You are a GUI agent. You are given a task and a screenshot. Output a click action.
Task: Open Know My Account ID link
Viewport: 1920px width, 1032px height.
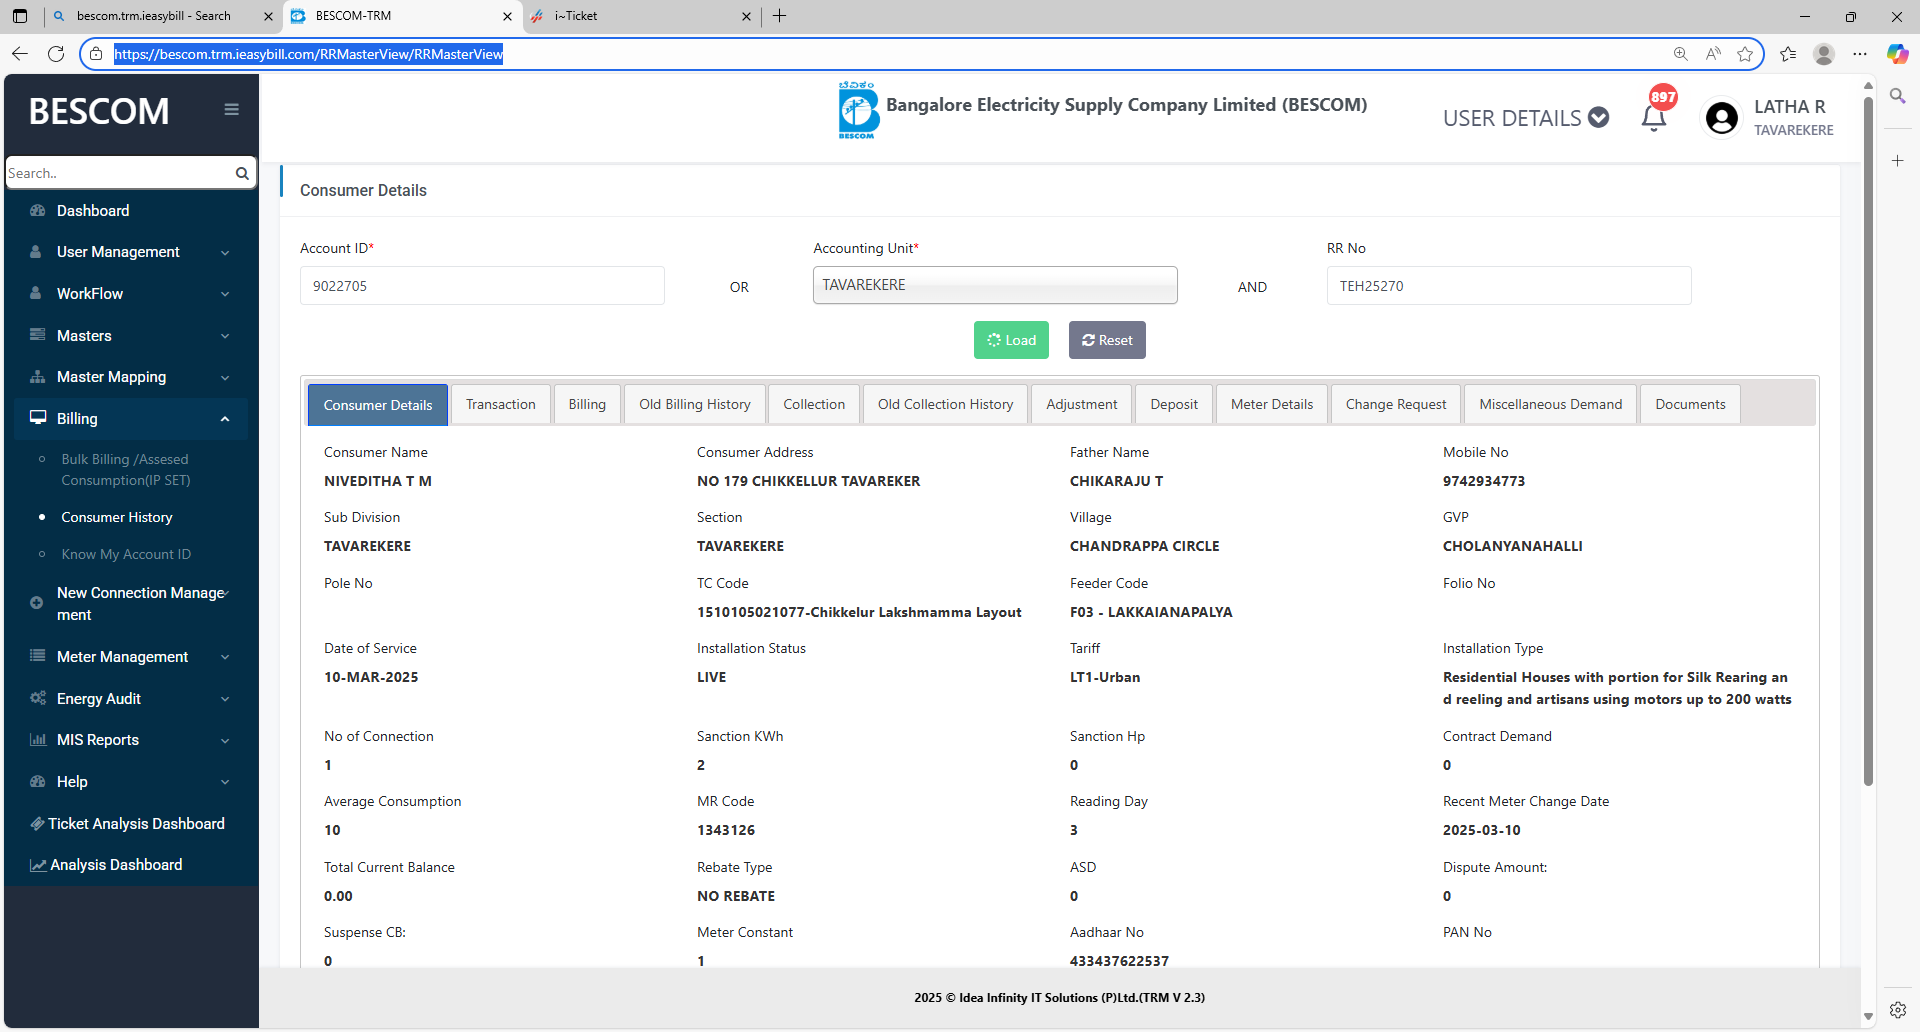click(x=126, y=554)
